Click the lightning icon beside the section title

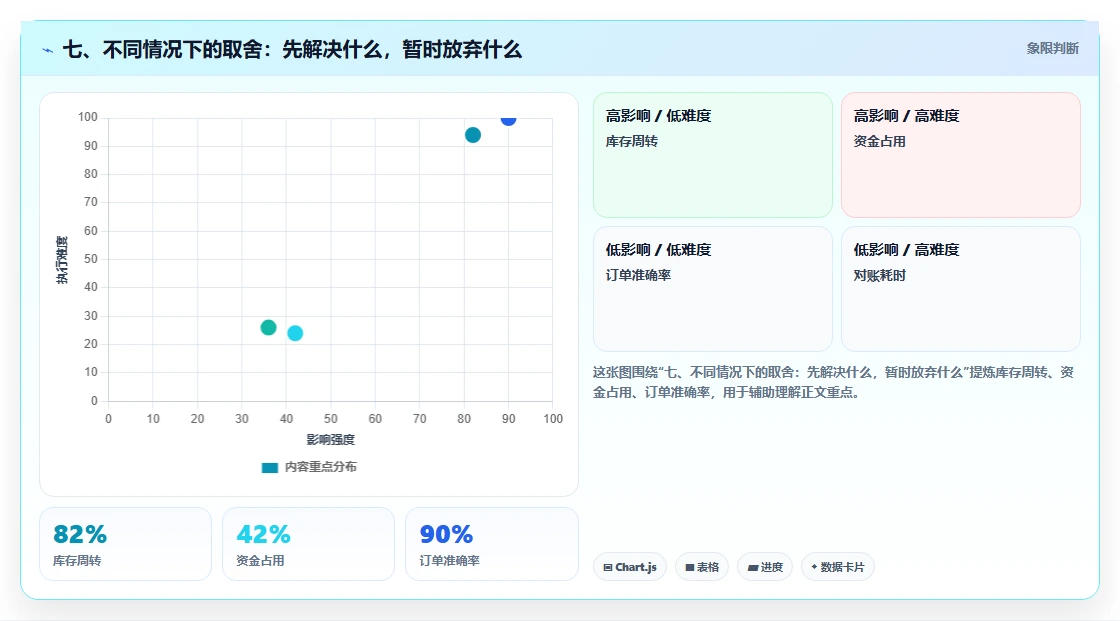48,50
